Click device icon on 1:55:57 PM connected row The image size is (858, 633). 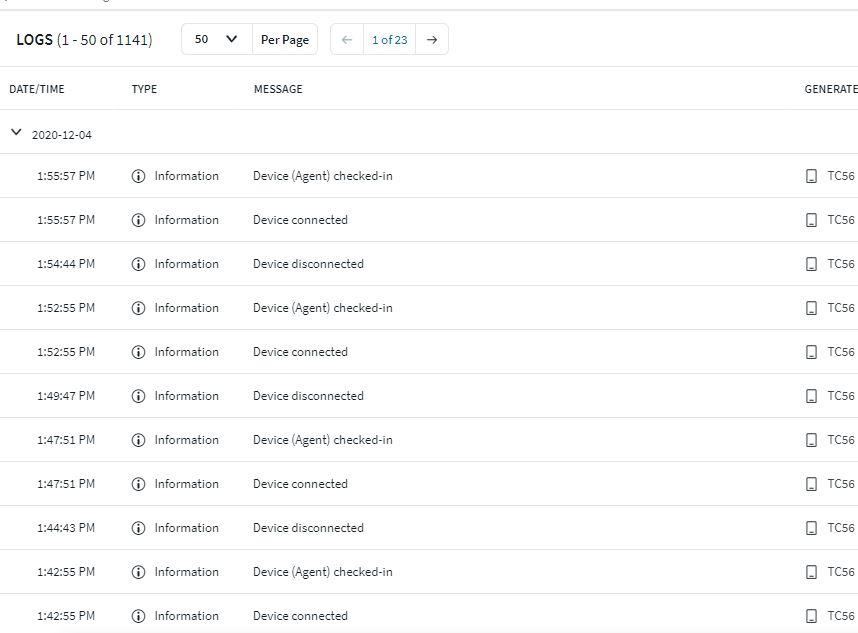point(811,220)
